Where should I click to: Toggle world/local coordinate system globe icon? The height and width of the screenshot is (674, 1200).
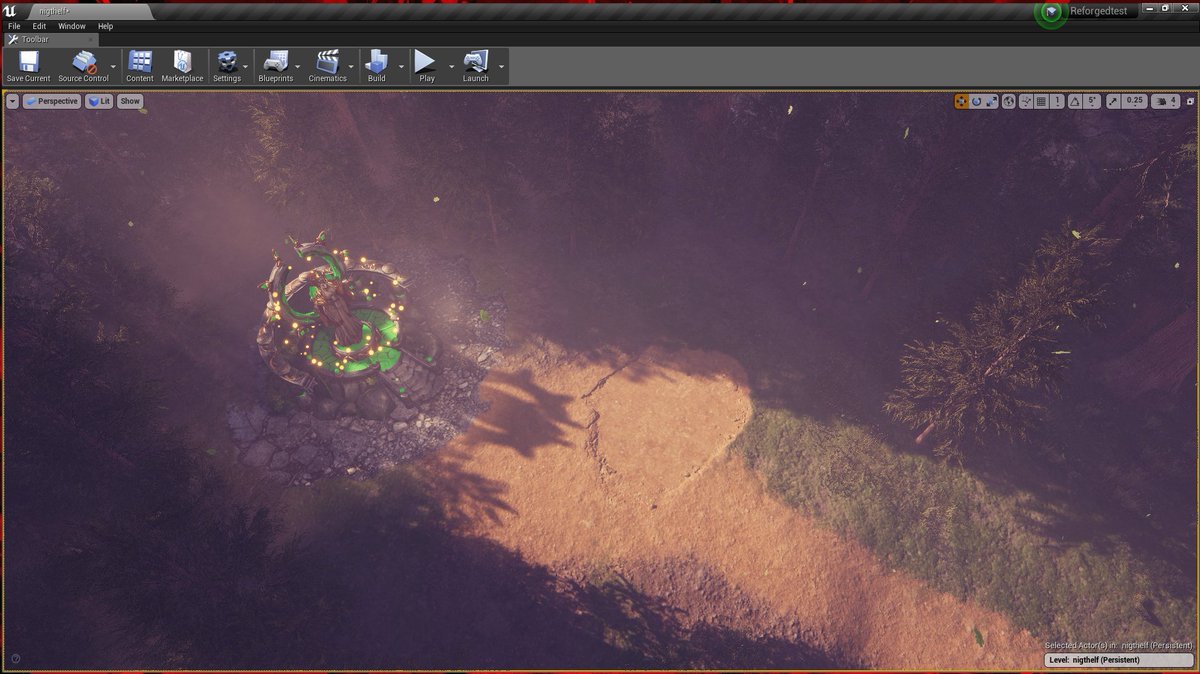[x=1008, y=101]
